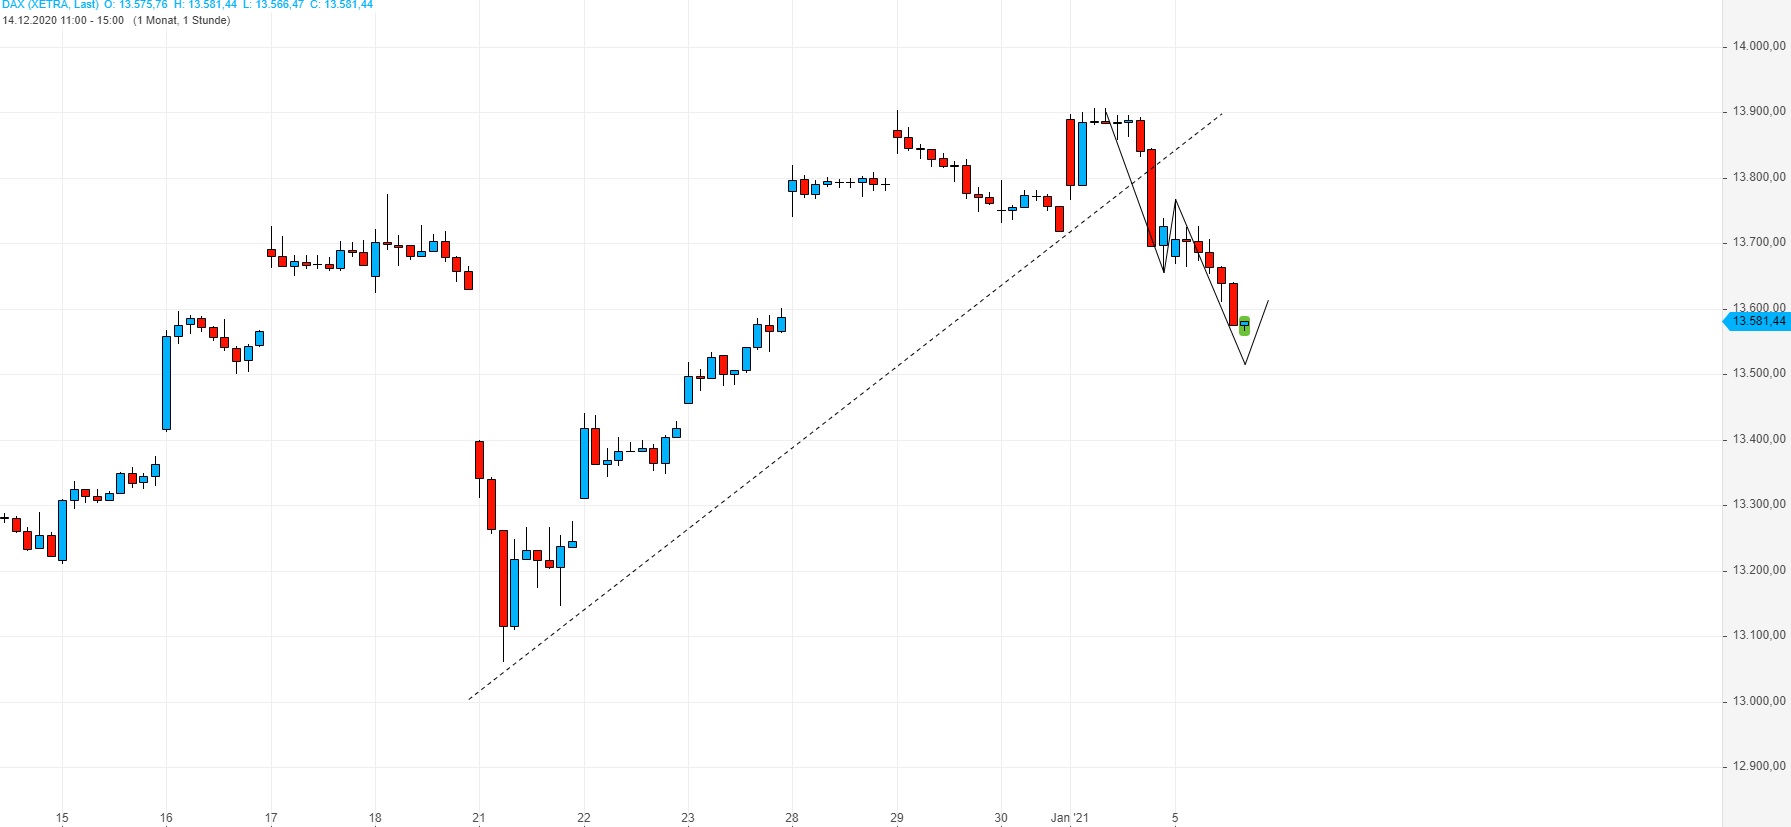Click the final upward segment of the zigzag line

[x=1257, y=332]
